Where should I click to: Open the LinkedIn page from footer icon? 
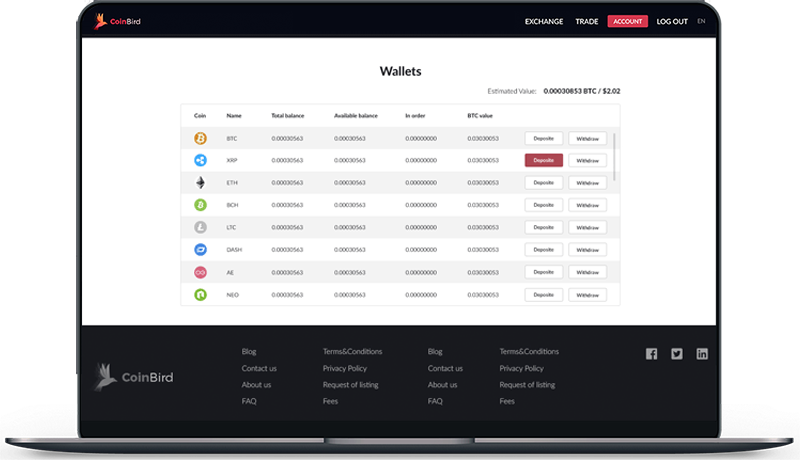[702, 354]
